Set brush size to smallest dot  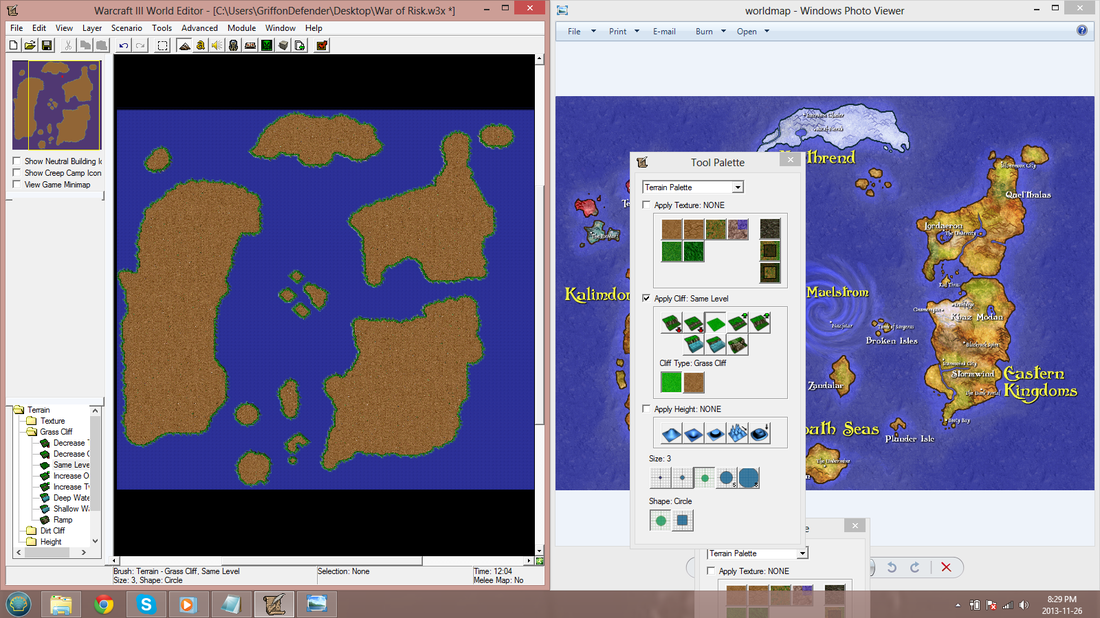tap(660, 478)
